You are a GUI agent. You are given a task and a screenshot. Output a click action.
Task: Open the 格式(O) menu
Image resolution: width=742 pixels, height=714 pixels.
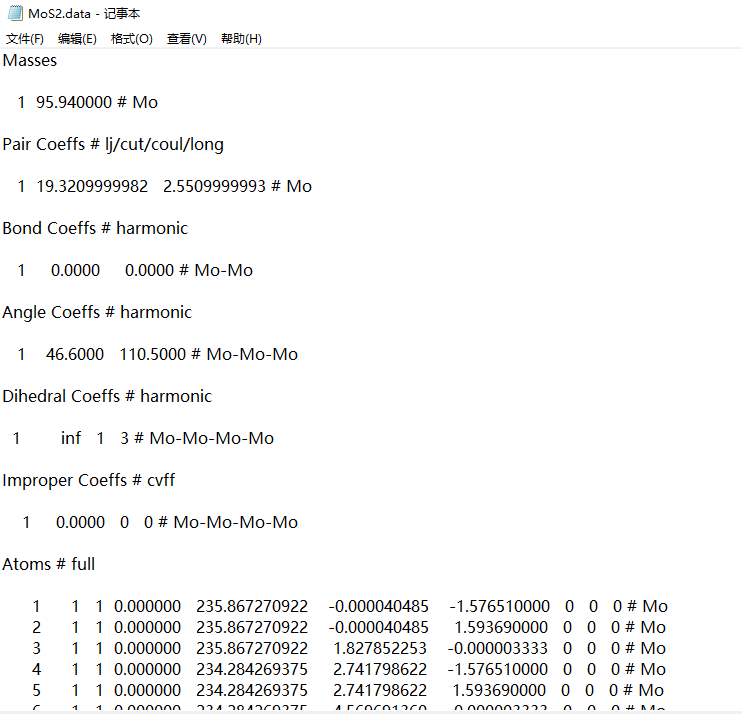coord(132,39)
